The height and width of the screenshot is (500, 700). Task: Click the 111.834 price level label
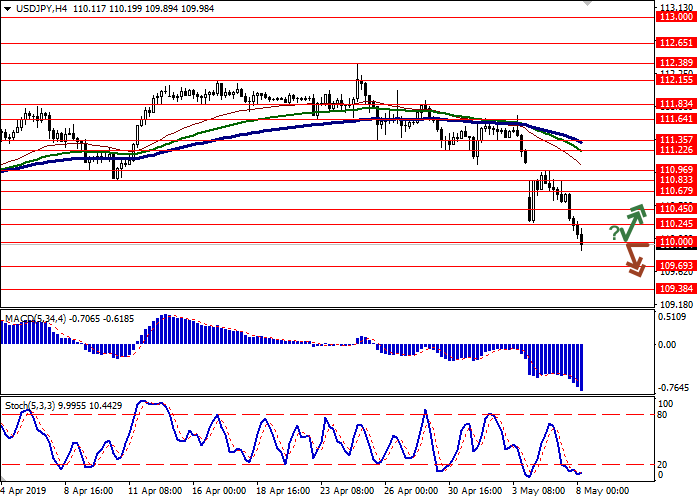[x=676, y=103]
